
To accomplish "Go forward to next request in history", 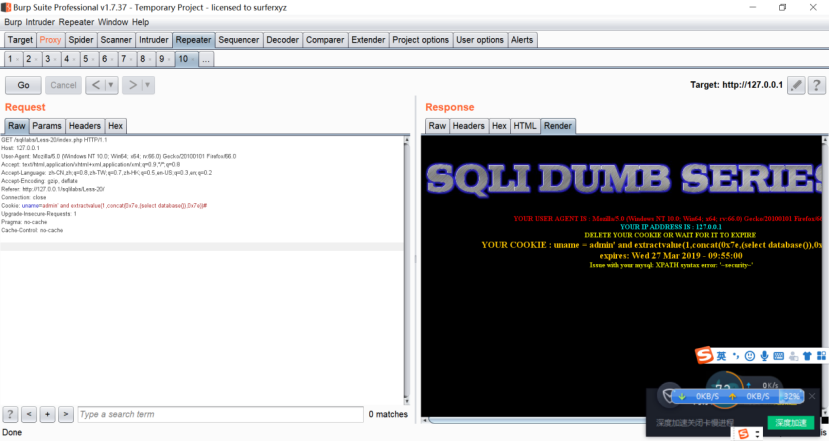I will point(132,85).
